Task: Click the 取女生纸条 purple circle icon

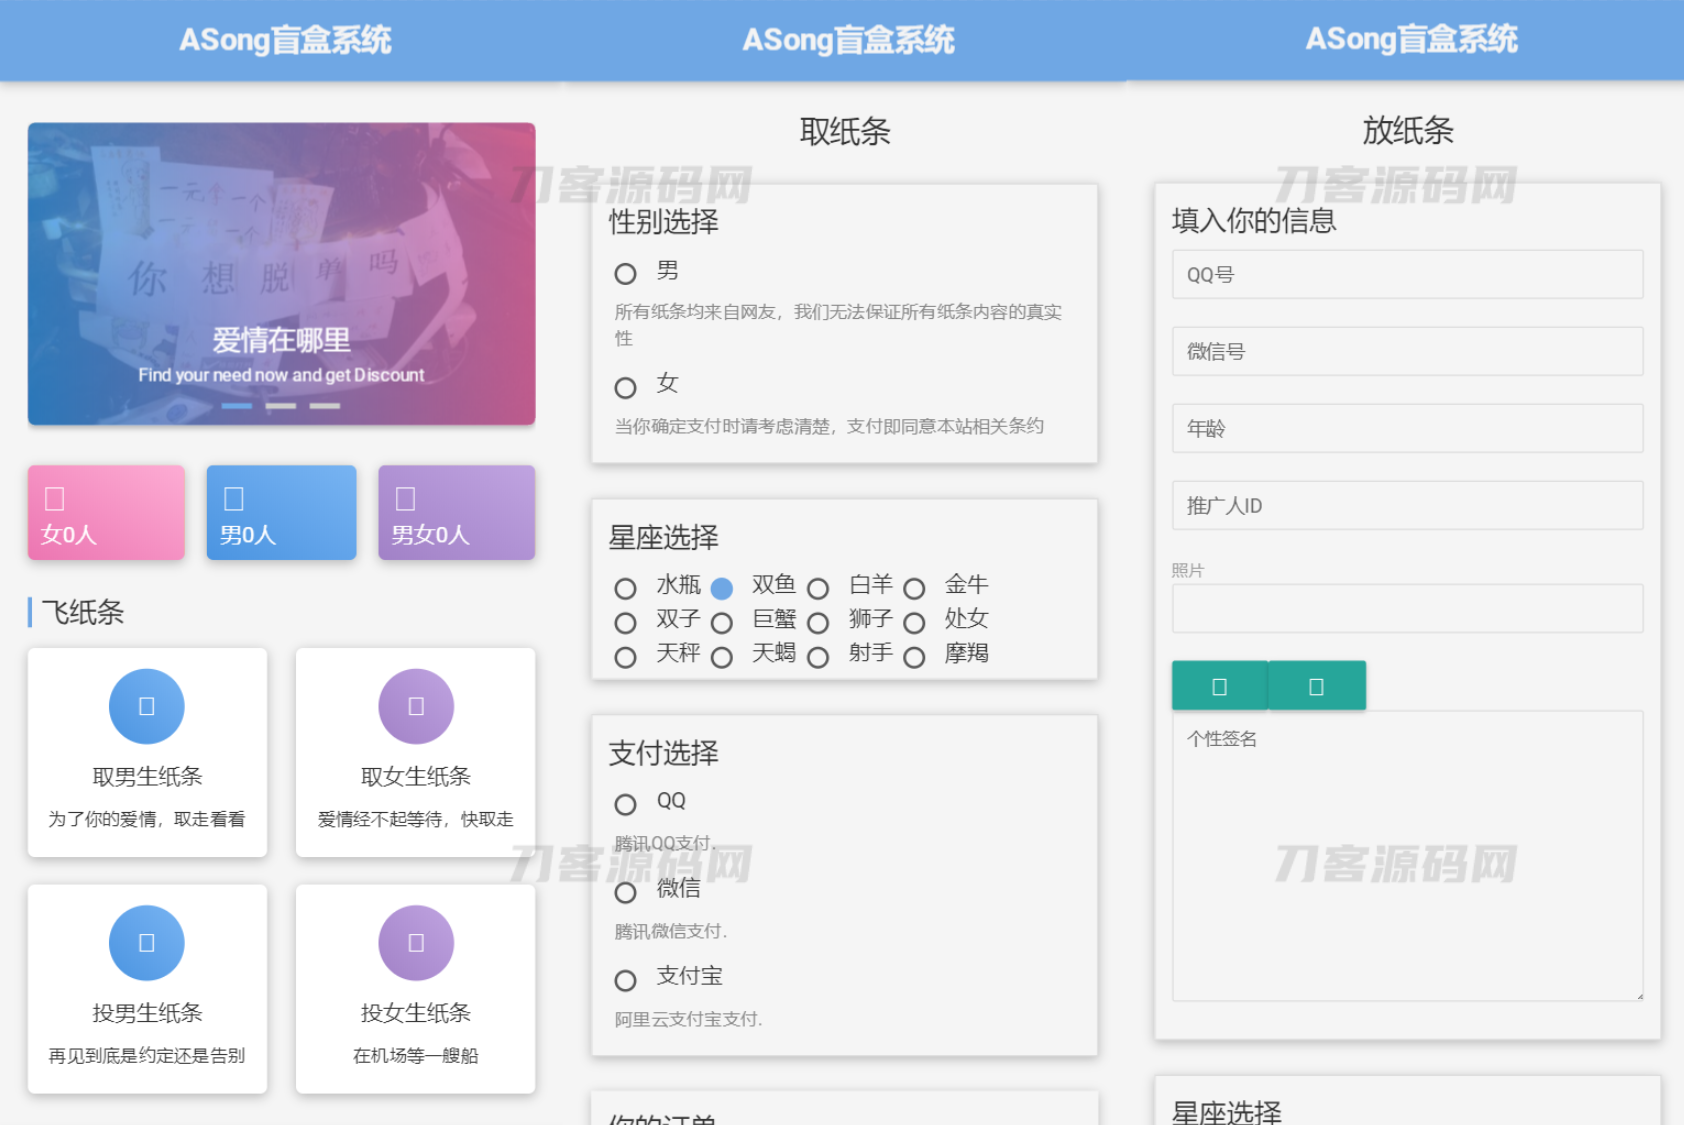Action: [414, 706]
